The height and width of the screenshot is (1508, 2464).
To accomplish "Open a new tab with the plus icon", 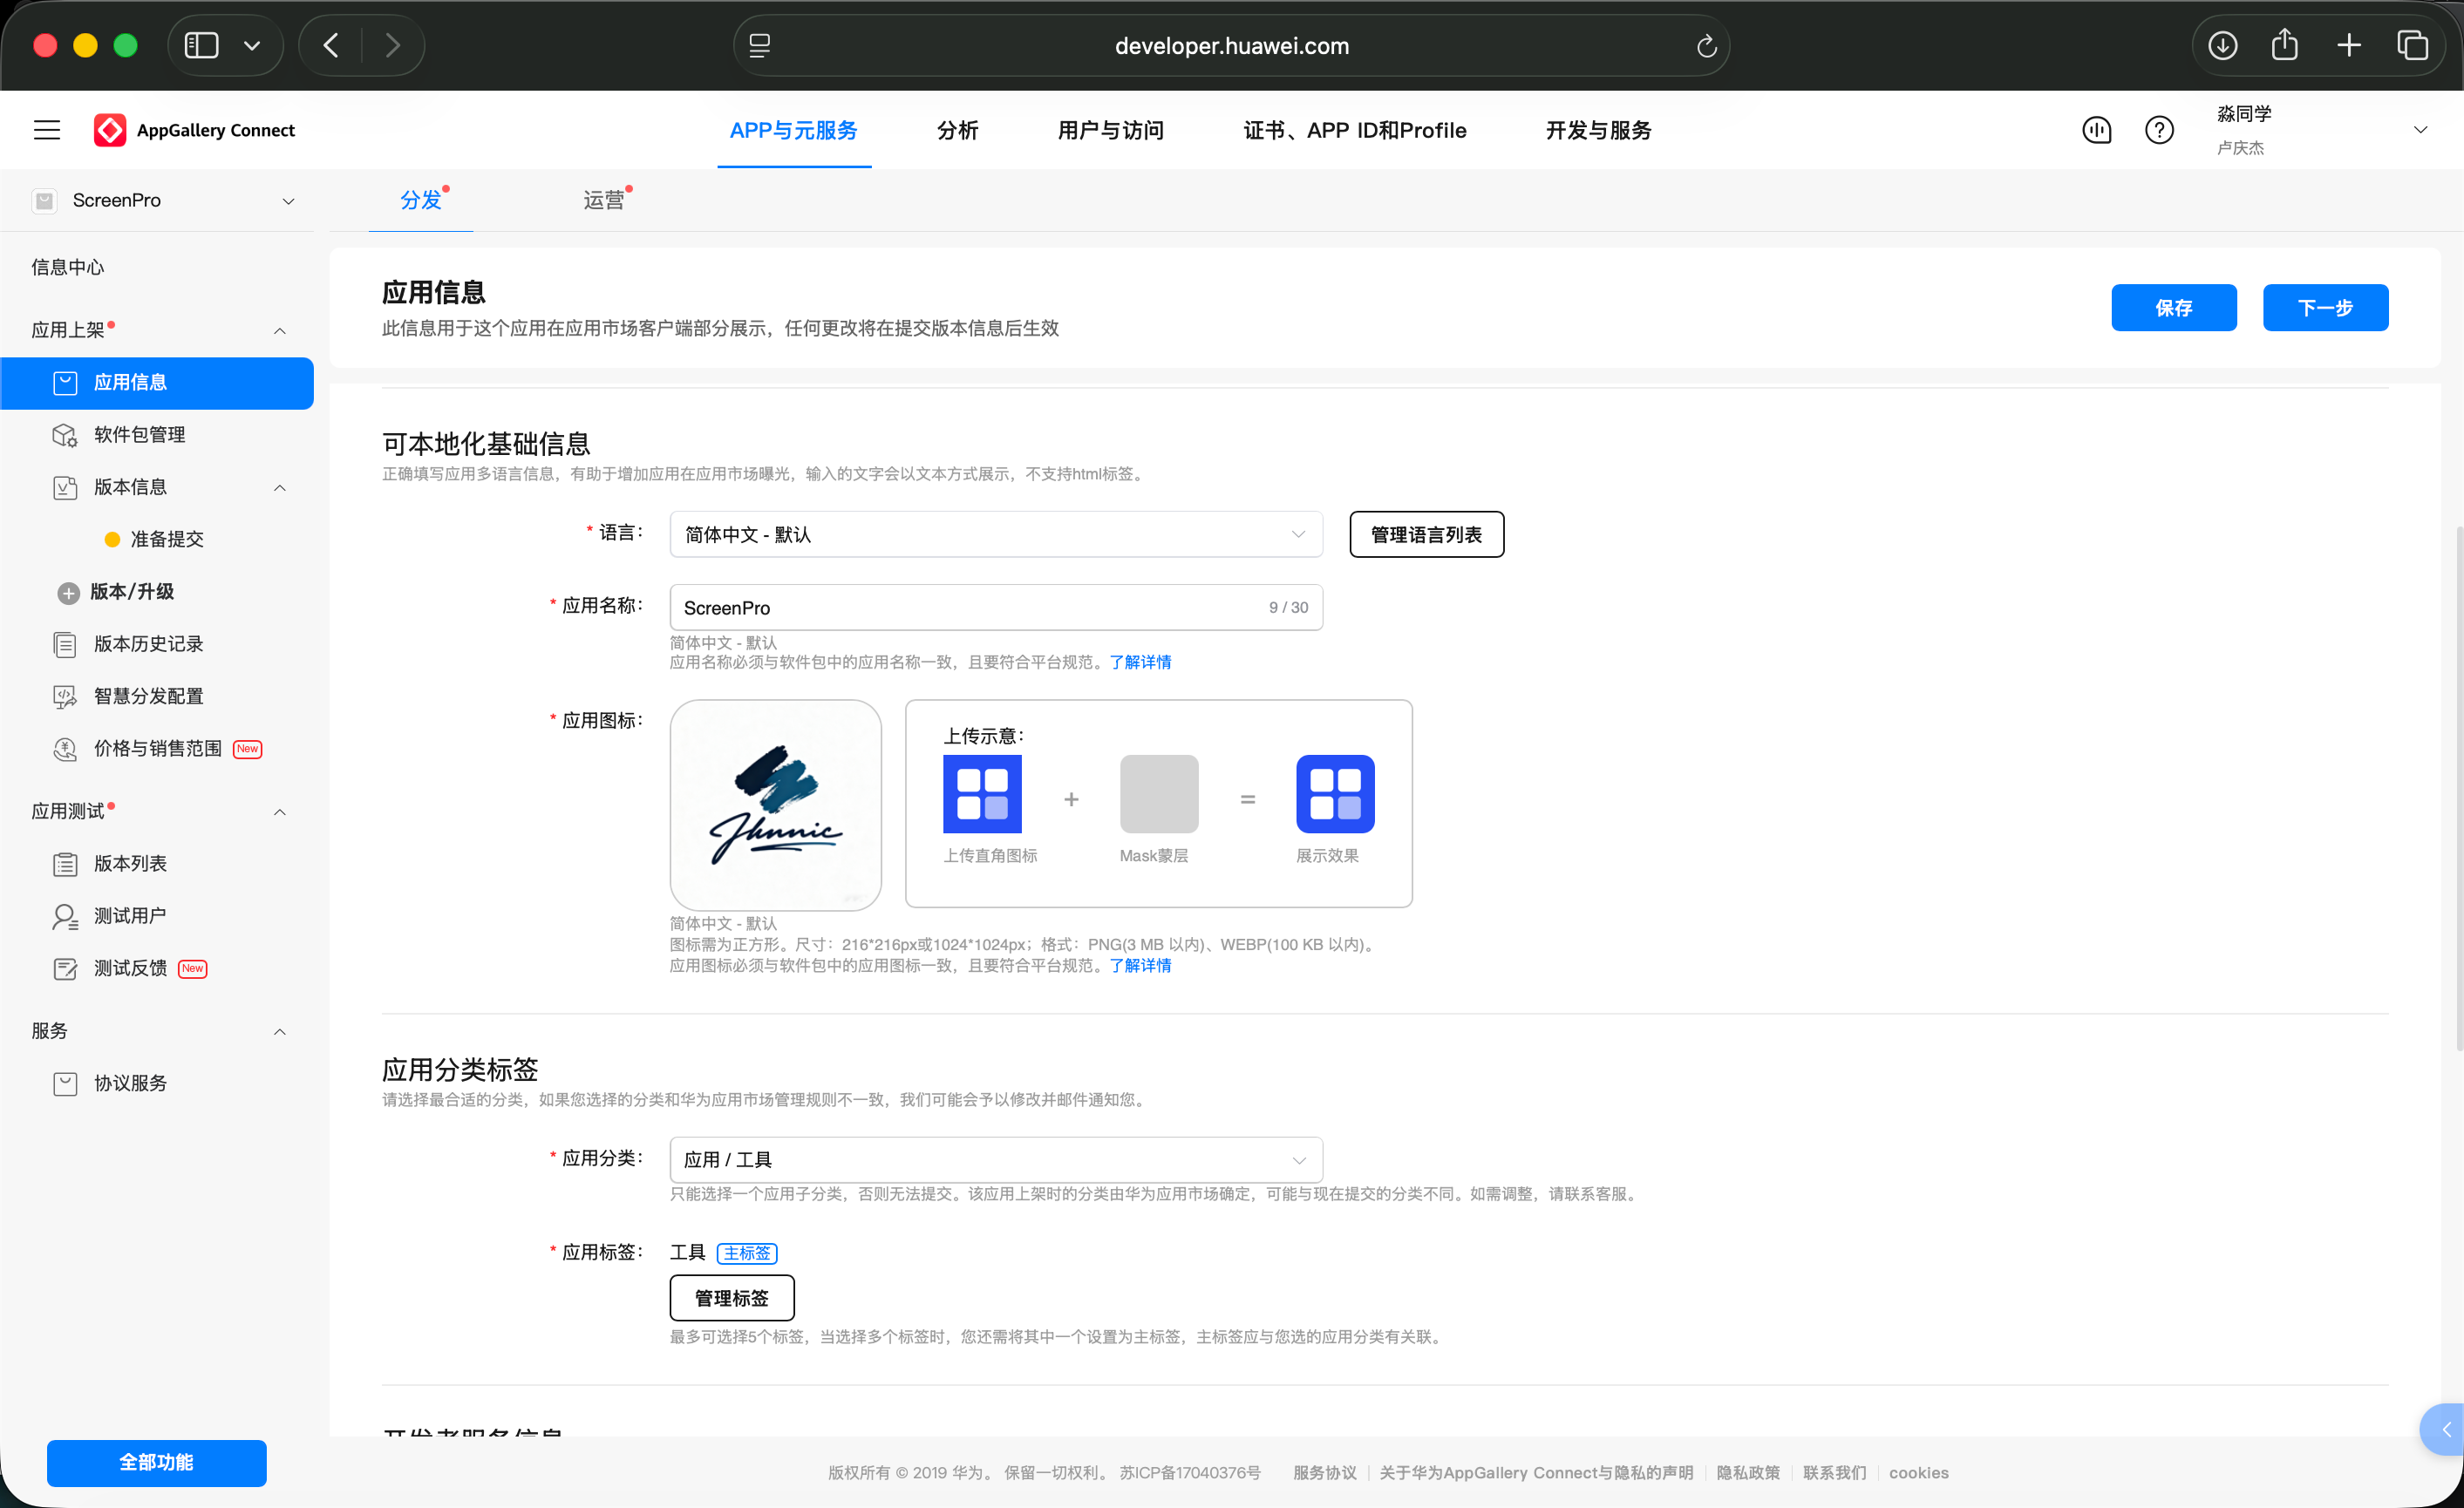I will point(2349,45).
